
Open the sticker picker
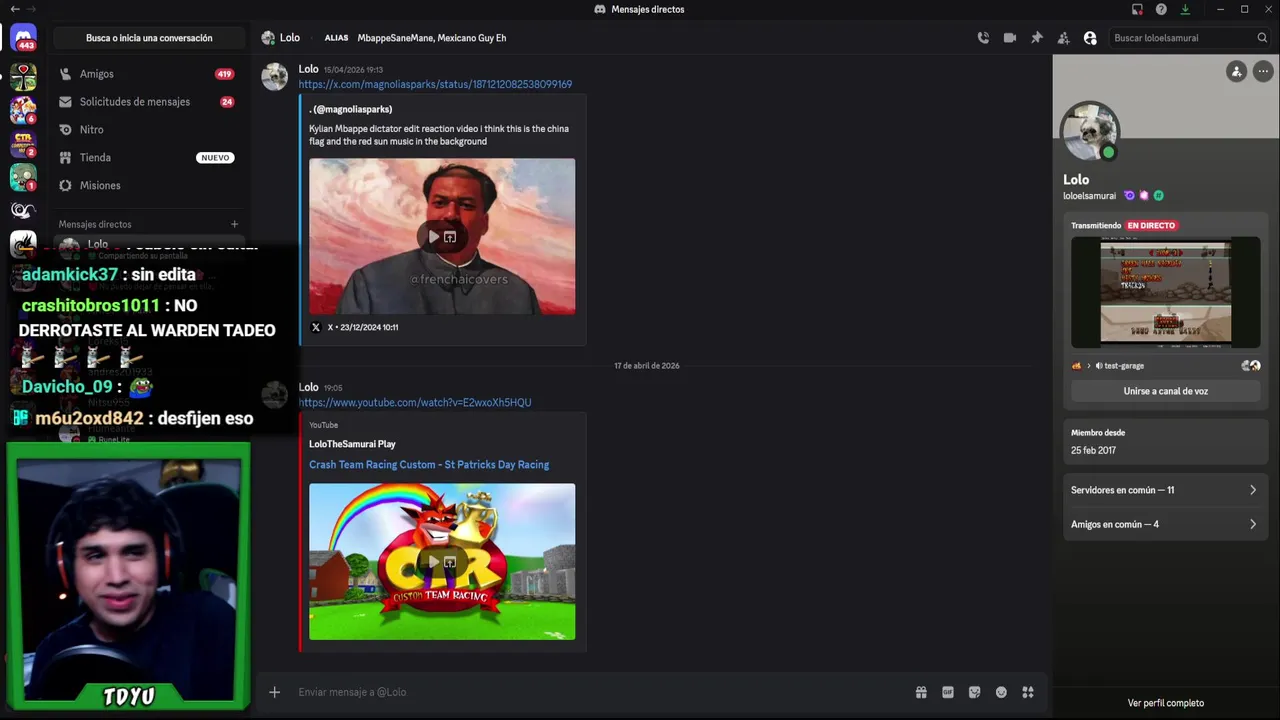(974, 692)
